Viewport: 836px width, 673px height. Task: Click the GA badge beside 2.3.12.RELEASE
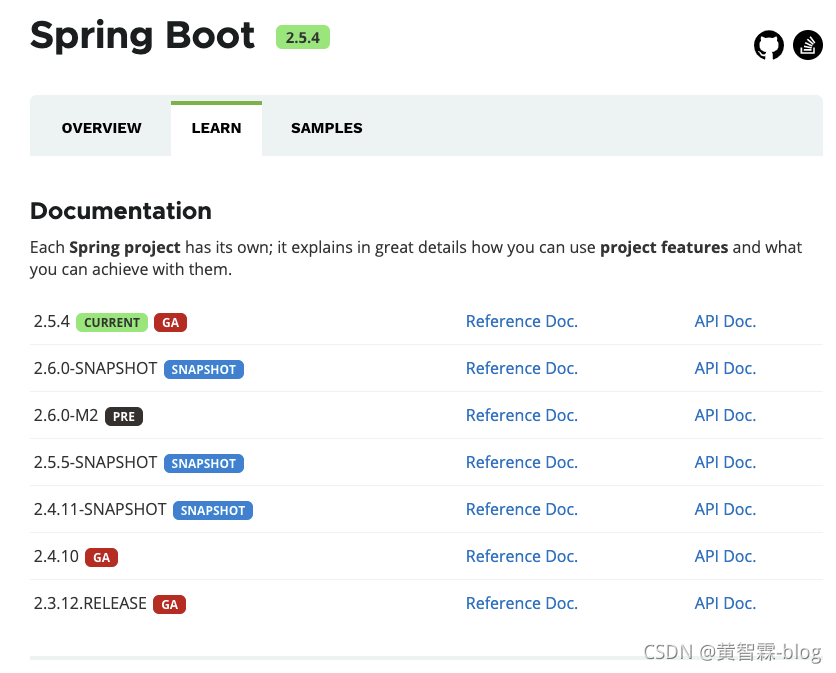(170, 605)
